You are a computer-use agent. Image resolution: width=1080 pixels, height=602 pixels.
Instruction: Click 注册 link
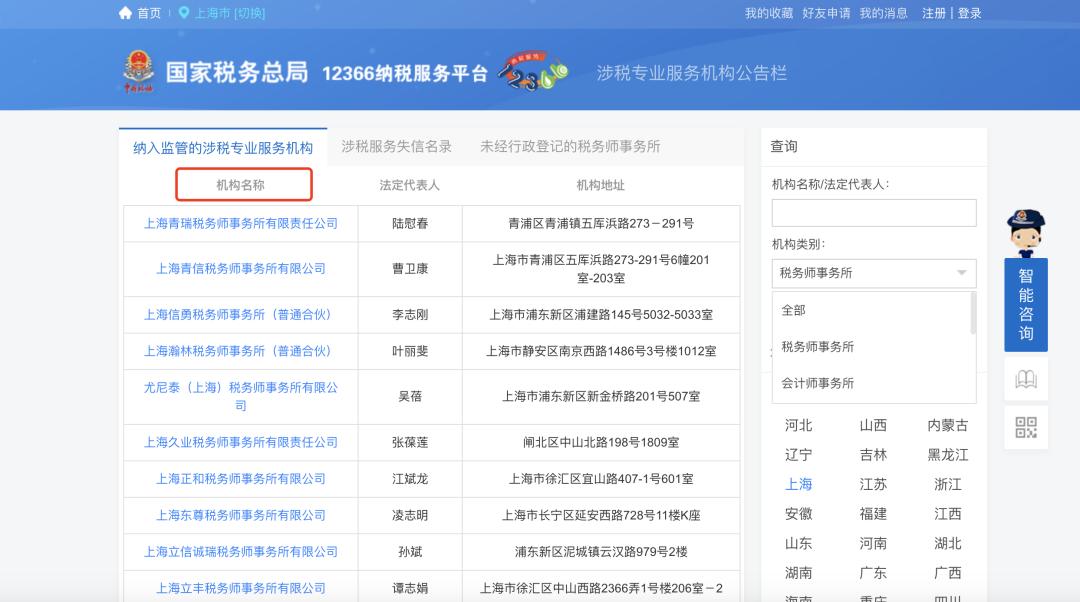(x=934, y=13)
